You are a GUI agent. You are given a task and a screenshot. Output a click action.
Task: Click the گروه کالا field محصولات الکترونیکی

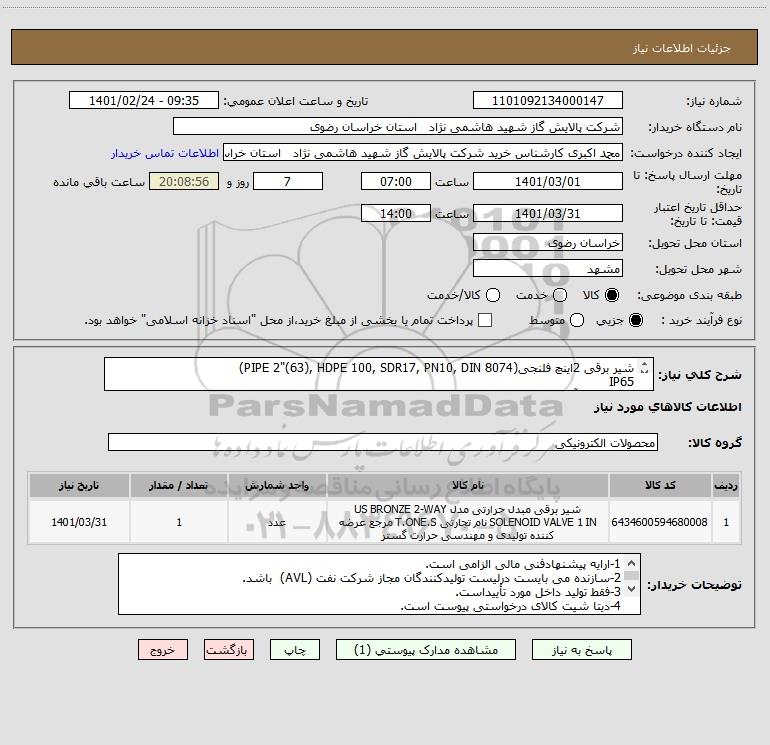(383, 442)
